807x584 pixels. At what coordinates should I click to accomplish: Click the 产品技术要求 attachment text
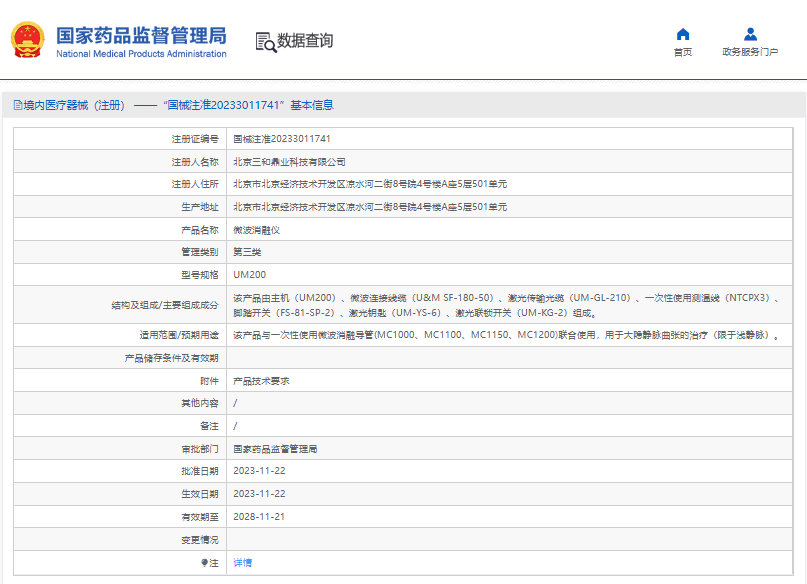(261, 381)
